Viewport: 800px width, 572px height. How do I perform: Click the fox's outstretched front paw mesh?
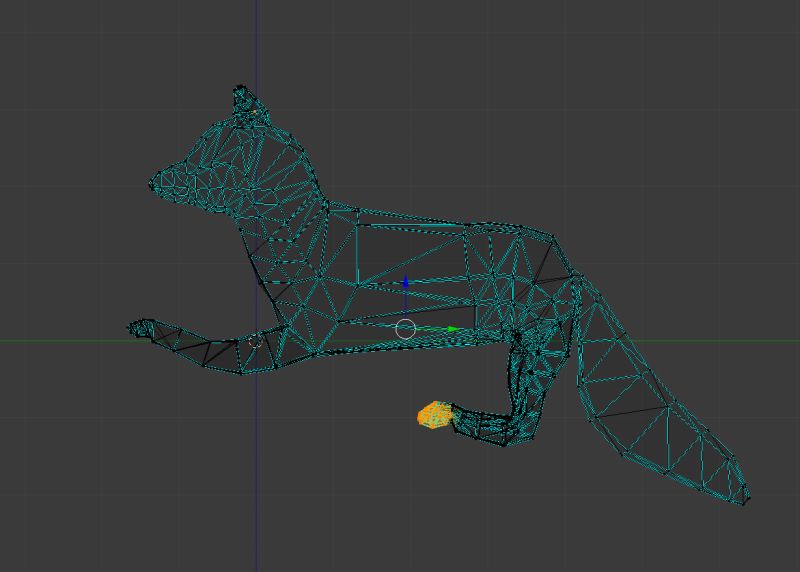point(140,327)
